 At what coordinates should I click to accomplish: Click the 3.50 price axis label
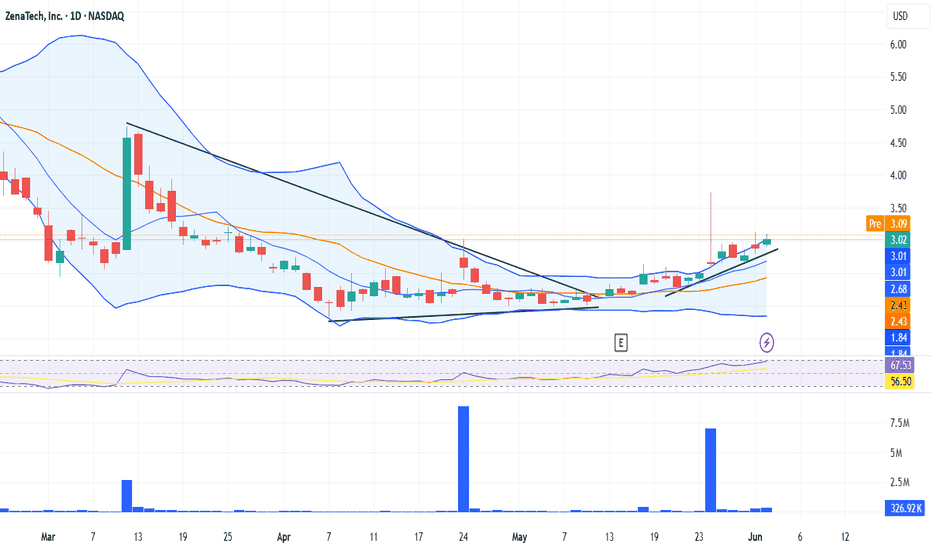click(898, 208)
